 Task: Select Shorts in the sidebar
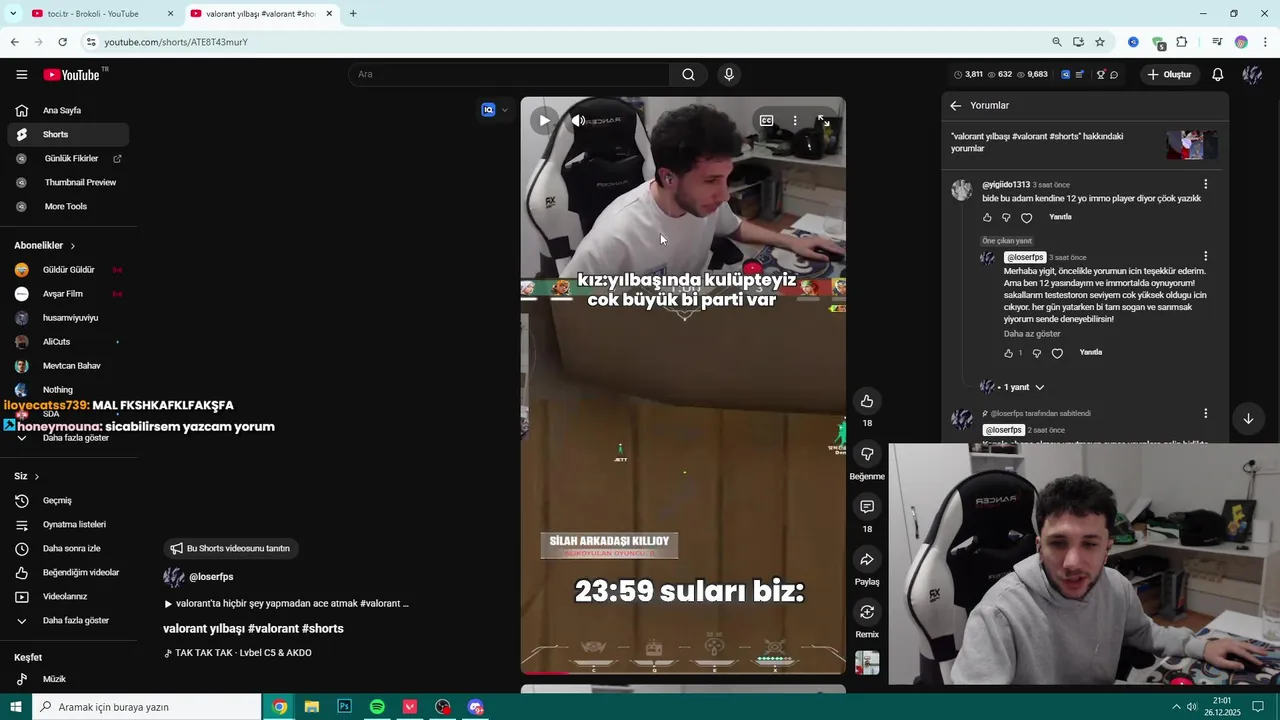click(68, 134)
